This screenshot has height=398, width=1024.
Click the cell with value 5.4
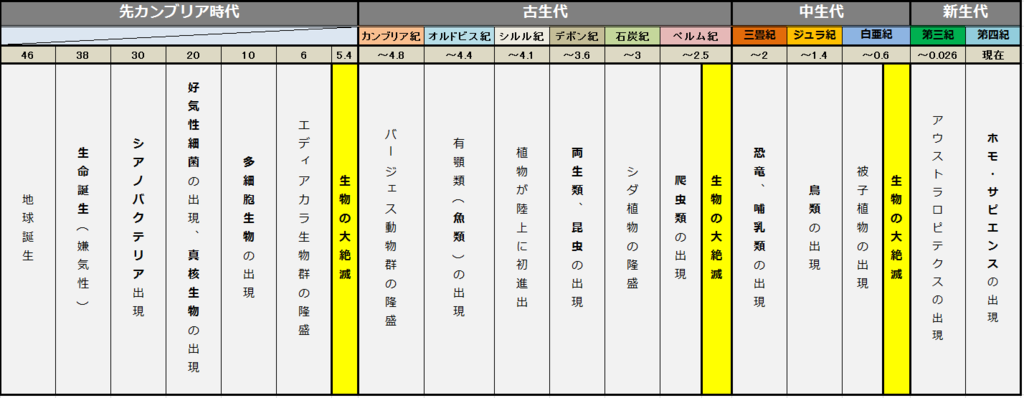click(344, 55)
